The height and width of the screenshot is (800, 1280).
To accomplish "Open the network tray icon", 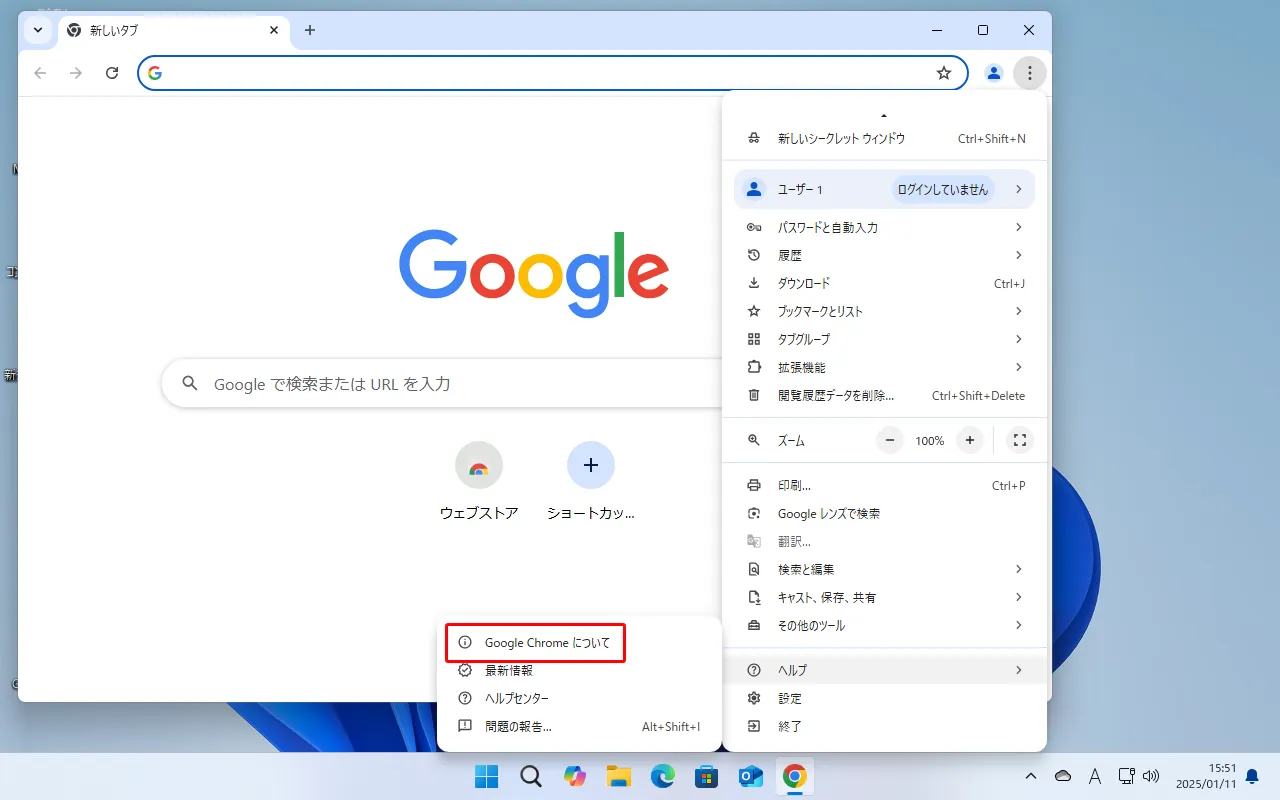I will 1127,776.
